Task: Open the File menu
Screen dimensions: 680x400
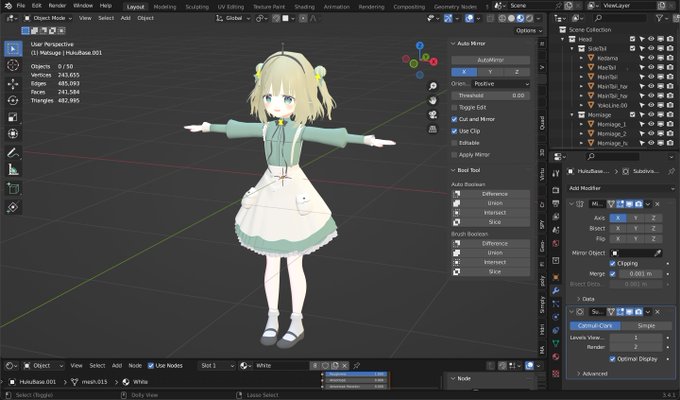Action: coord(21,6)
